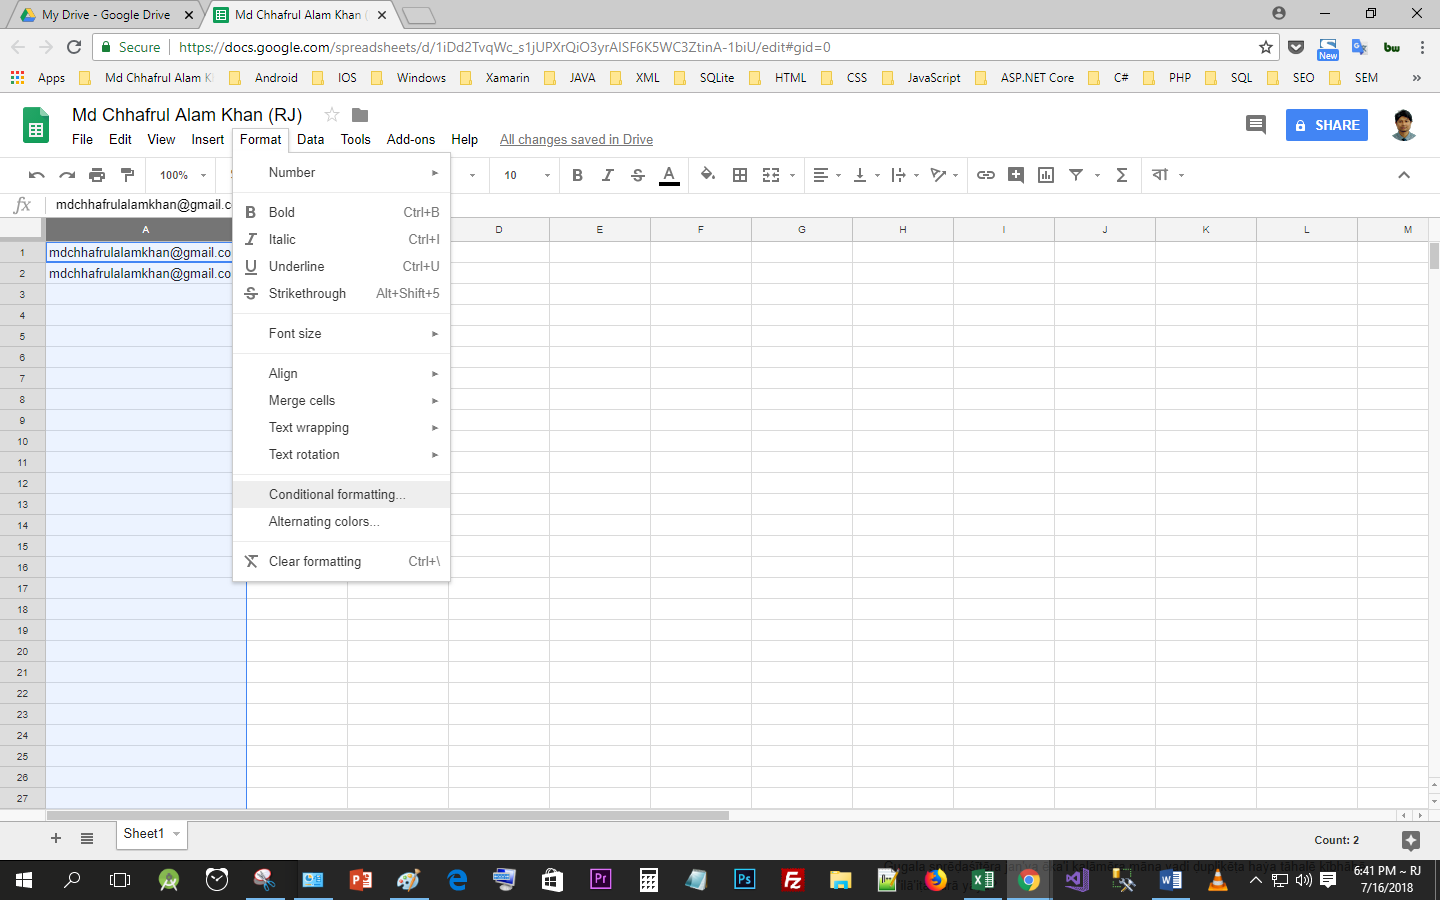Open the font size 10 dropdown
This screenshot has height=900, width=1440.
pos(527,175)
